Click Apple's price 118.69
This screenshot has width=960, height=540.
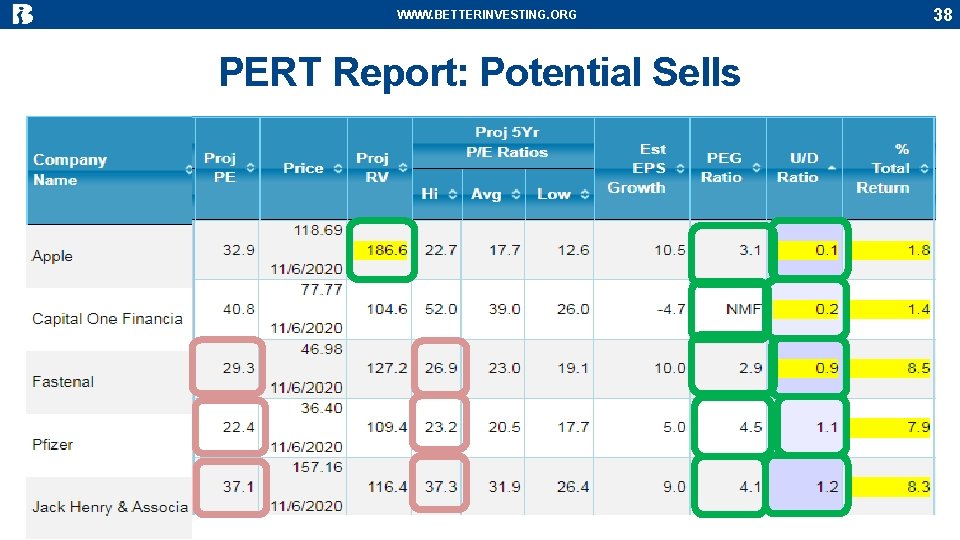[x=318, y=230]
